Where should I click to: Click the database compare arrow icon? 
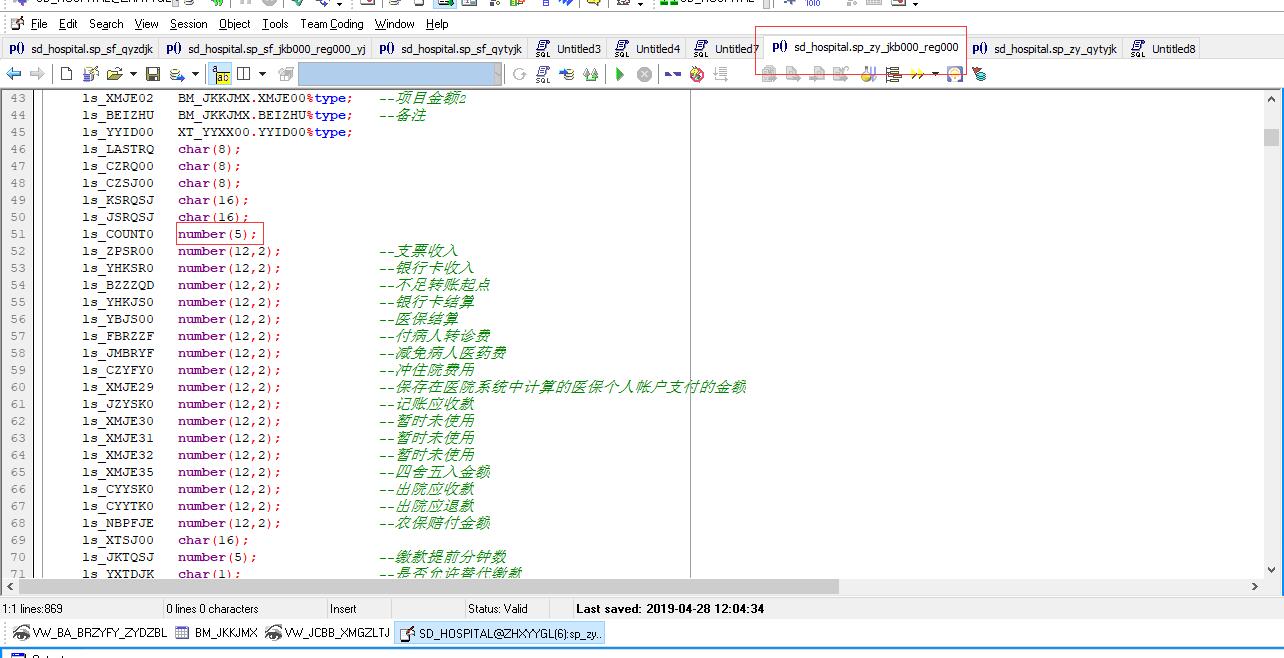[567, 74]
